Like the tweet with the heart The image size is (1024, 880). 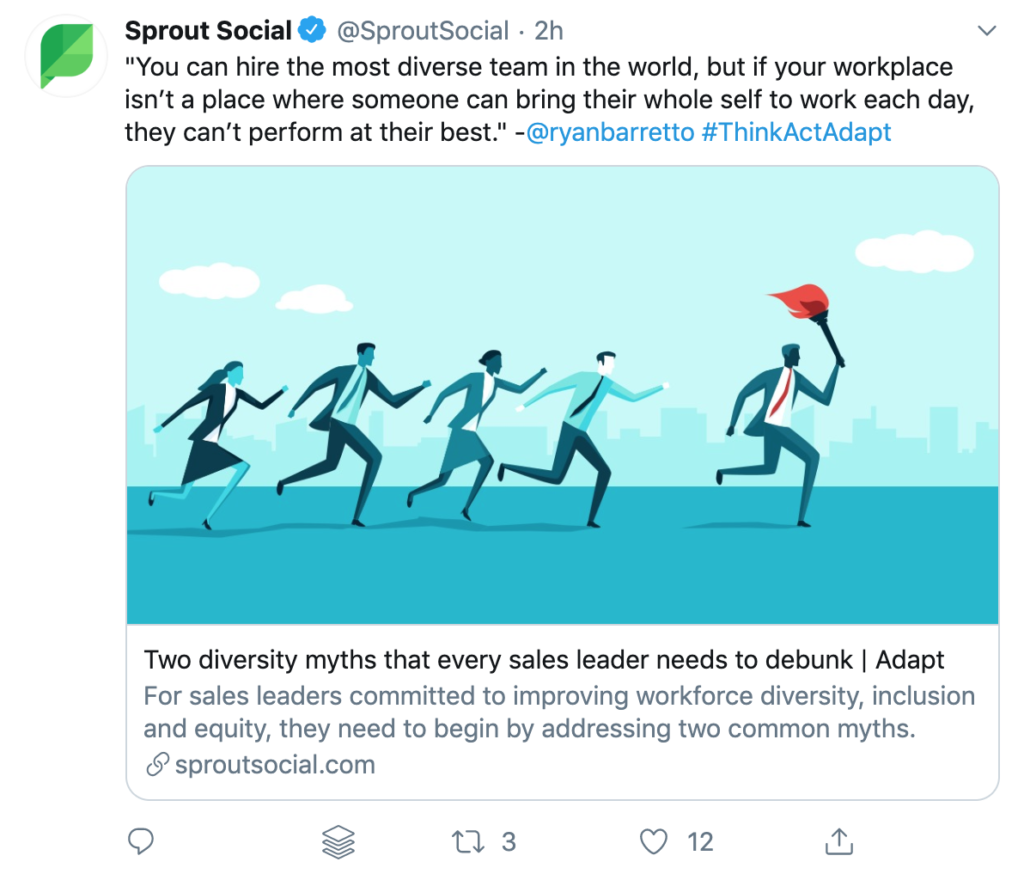pos(653,842)
